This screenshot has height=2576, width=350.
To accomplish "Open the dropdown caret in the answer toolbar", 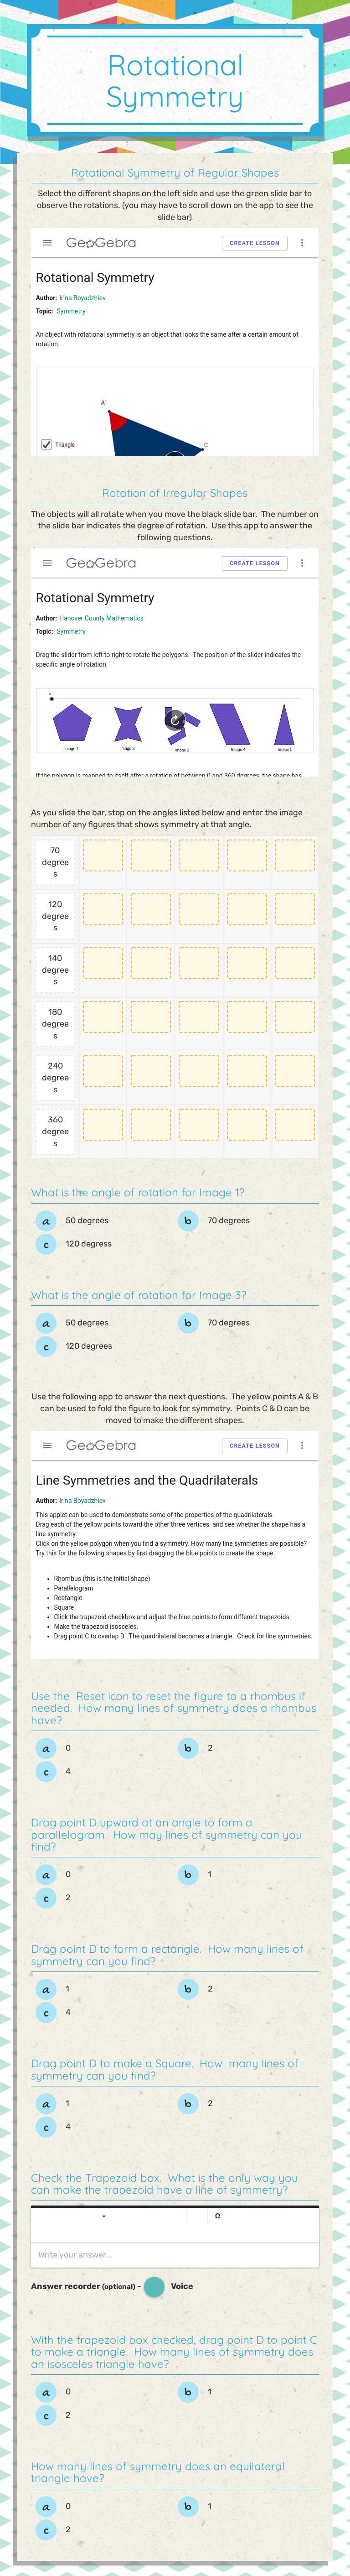I will (102, 2218).
